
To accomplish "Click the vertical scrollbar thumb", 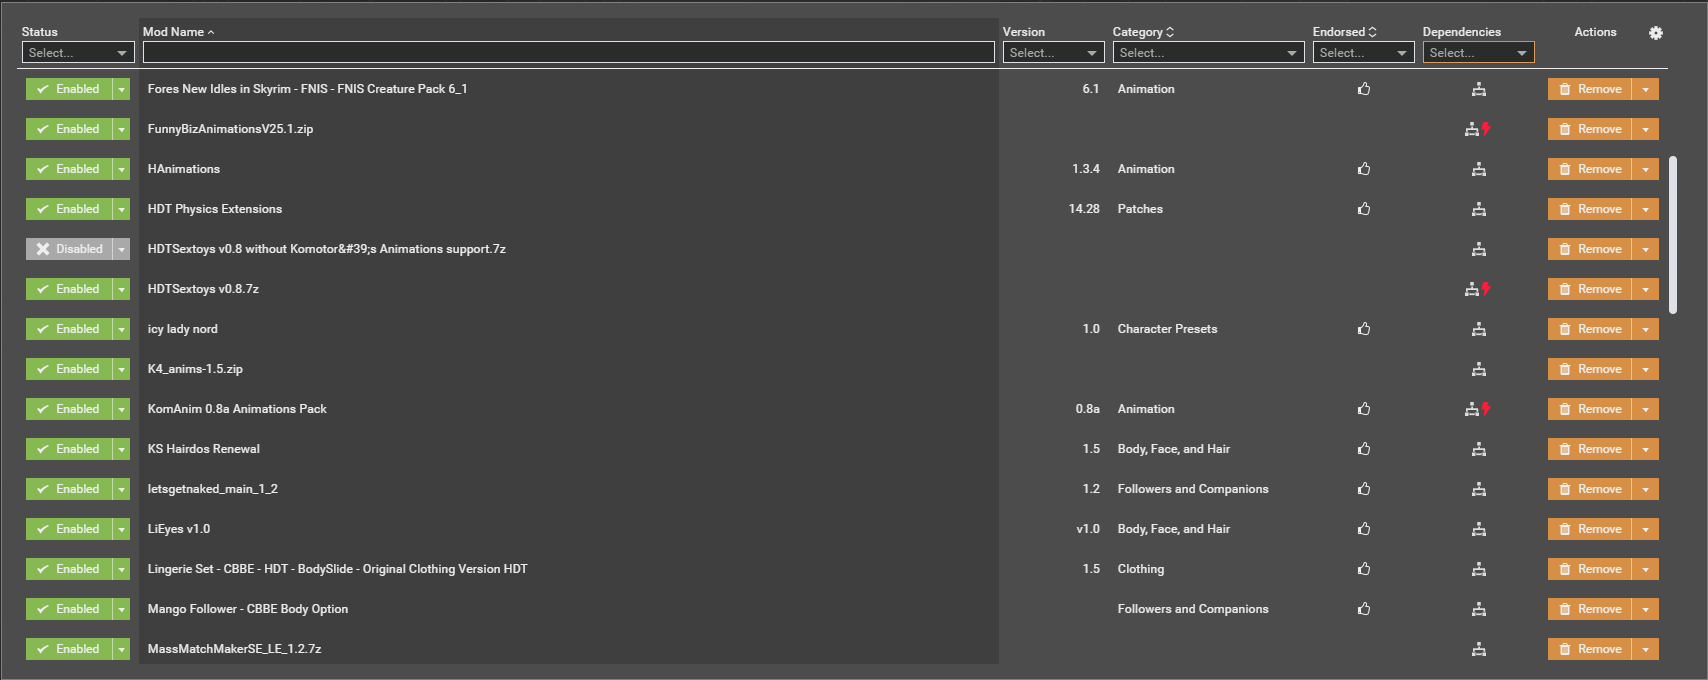I will pos(1673,235).
